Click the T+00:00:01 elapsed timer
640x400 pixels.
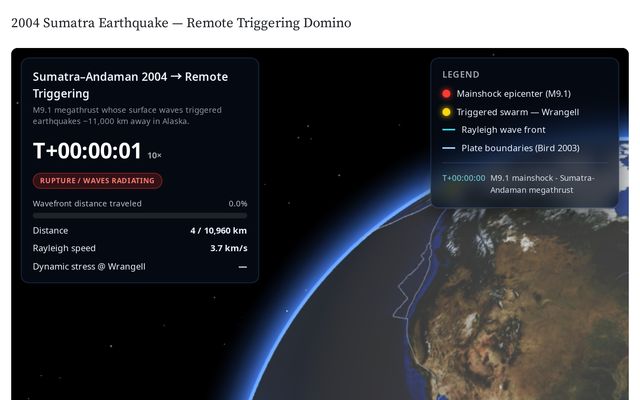[x=87, y=151]
